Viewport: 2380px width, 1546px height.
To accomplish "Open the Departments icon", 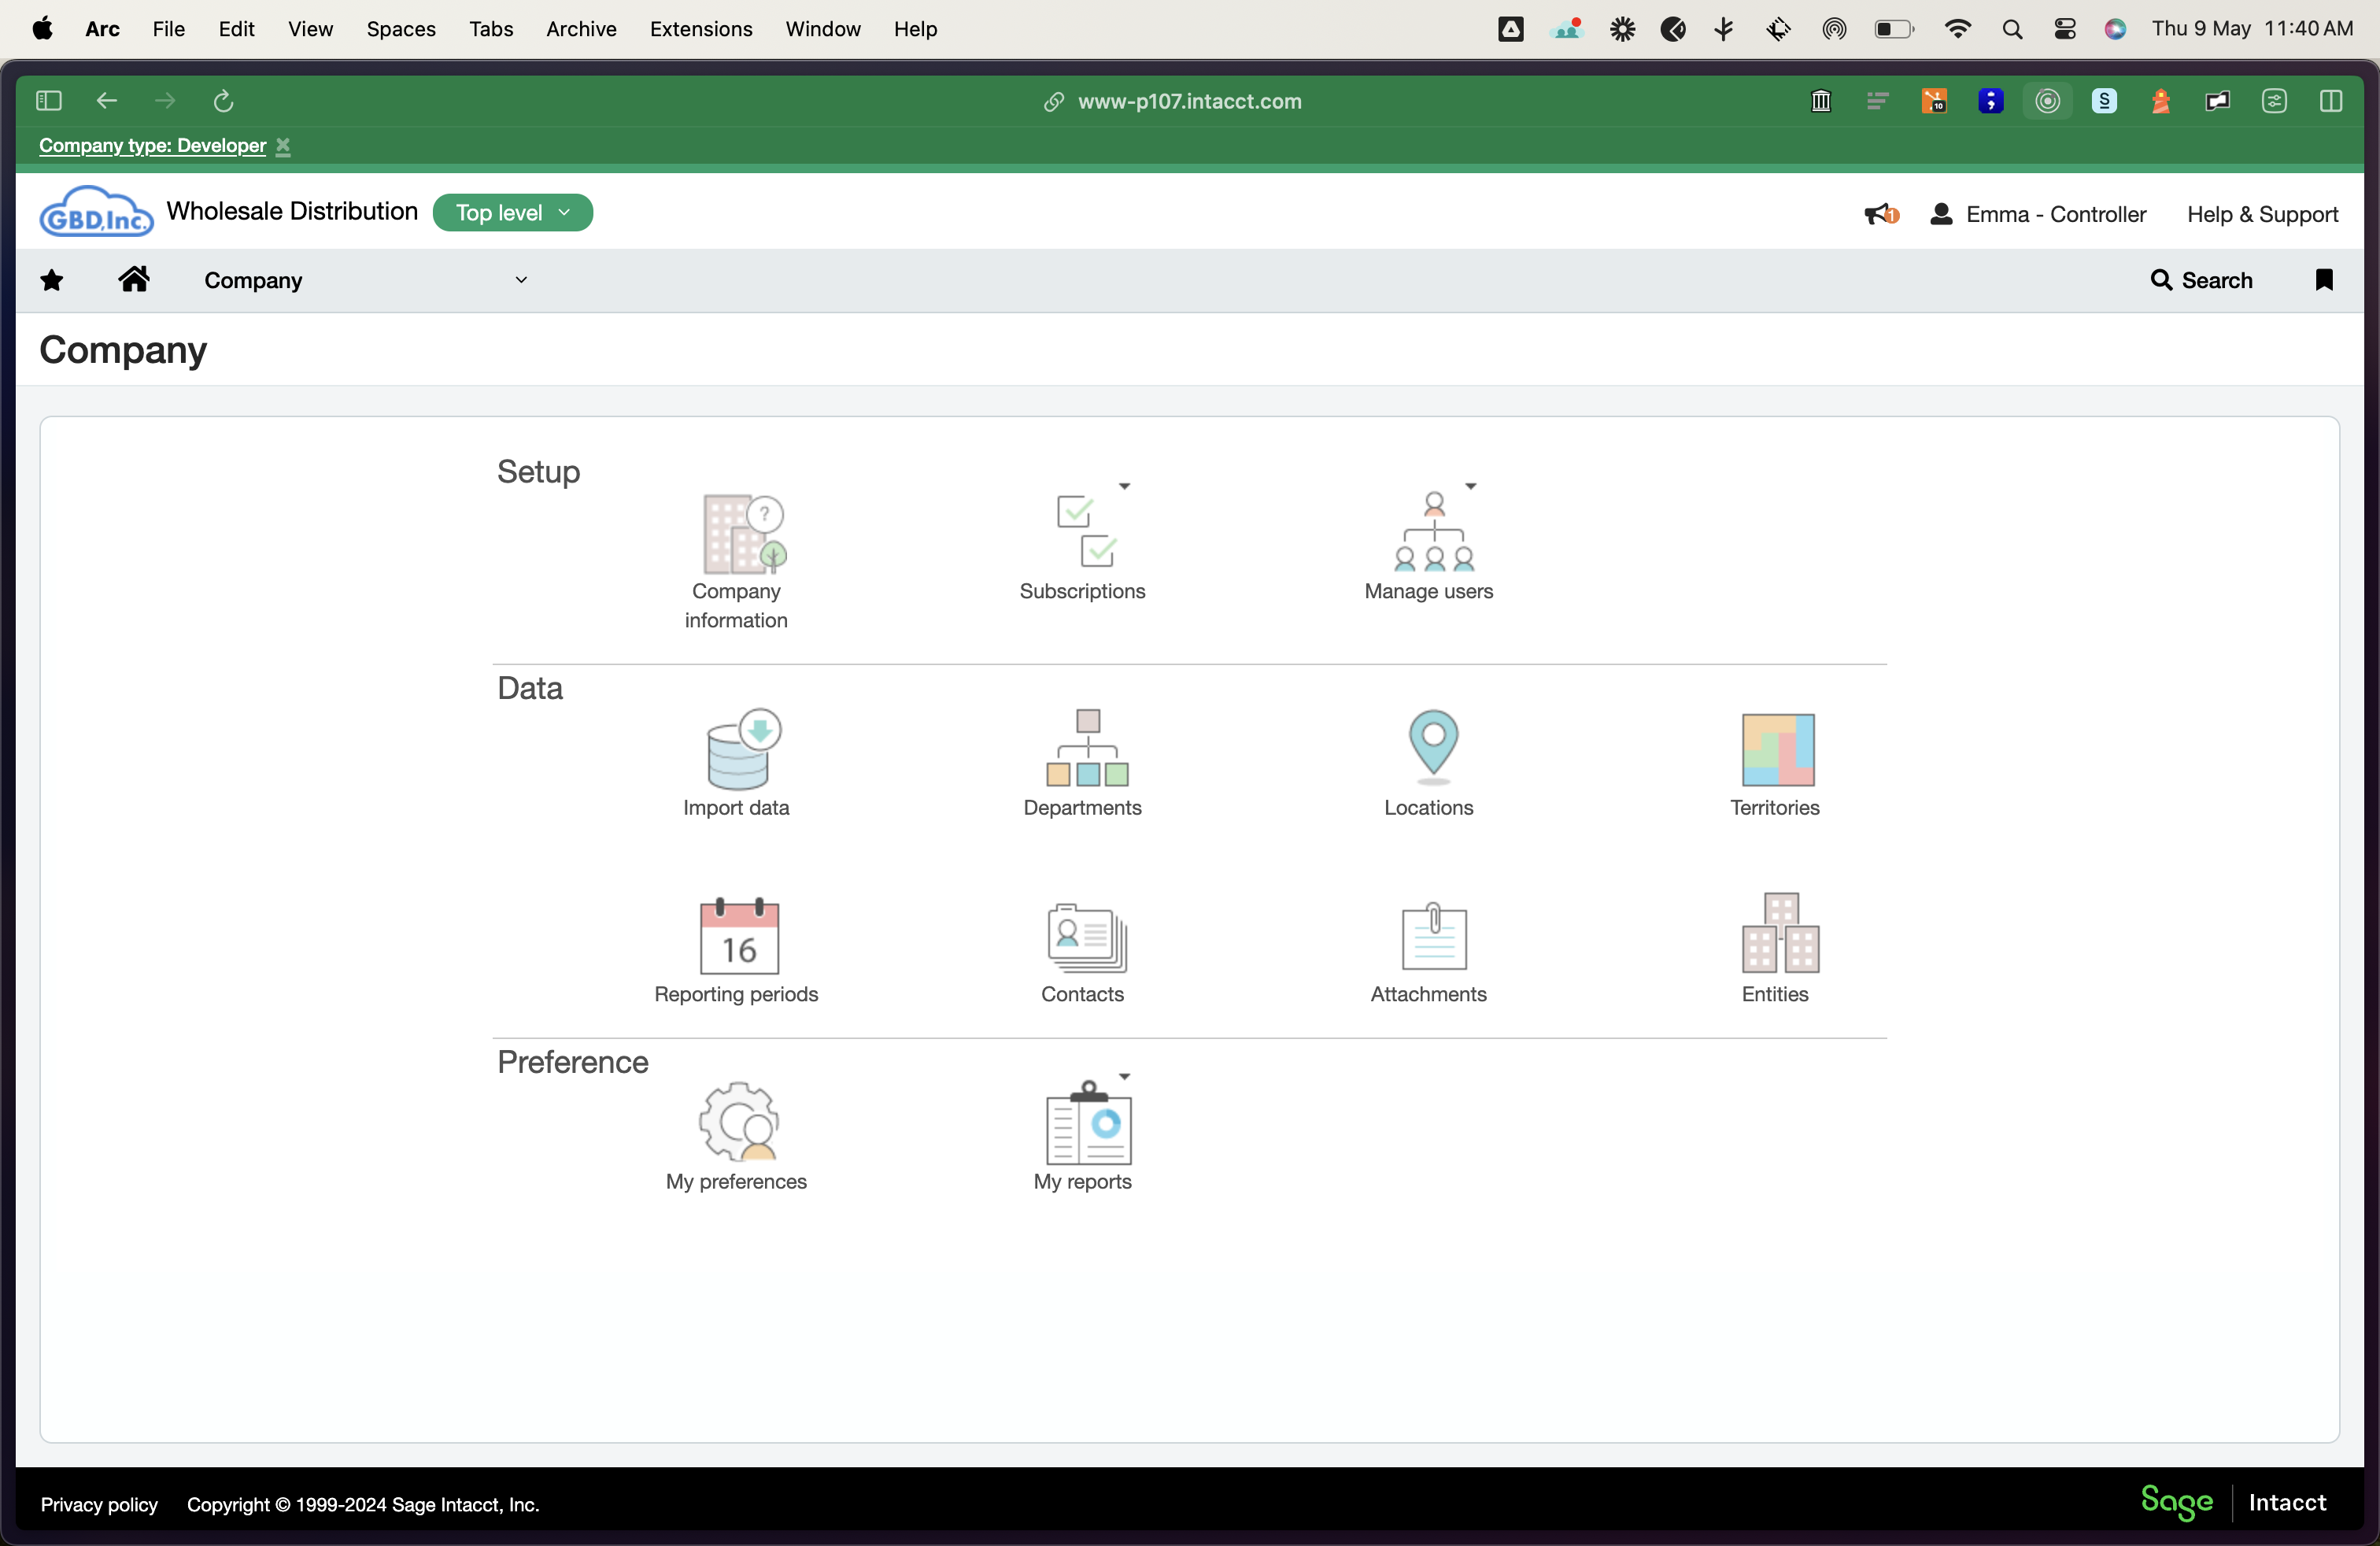I will [1087, 748].
